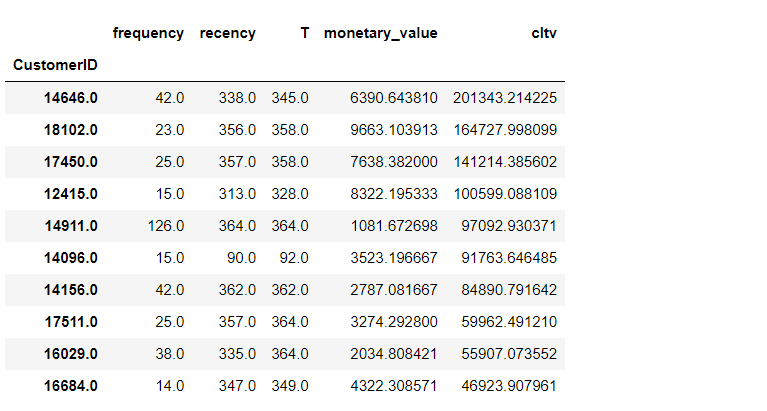Click the T column header
This screenshot has width=767, height=411.
point(304,33)
